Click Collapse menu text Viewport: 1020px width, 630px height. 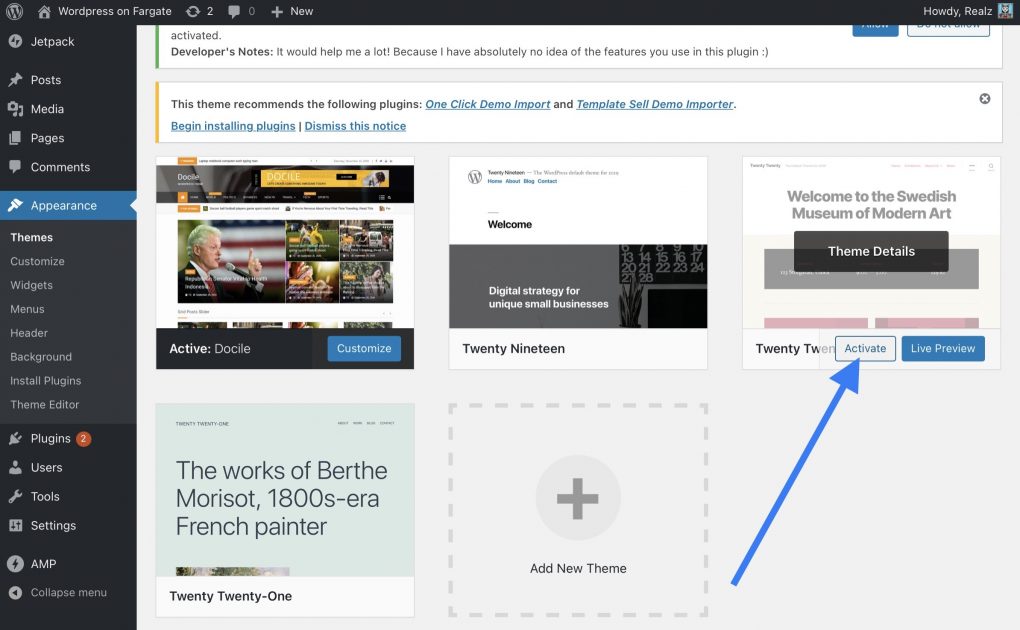click(68, 592)
